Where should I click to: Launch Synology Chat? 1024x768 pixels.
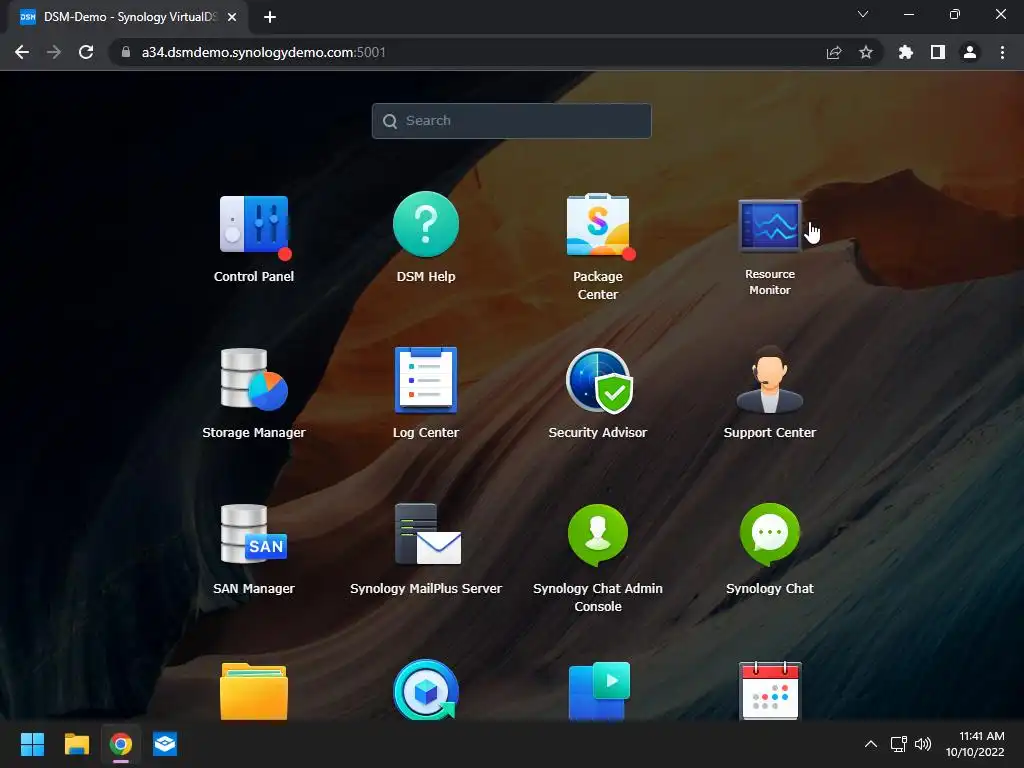pos(770,535)
